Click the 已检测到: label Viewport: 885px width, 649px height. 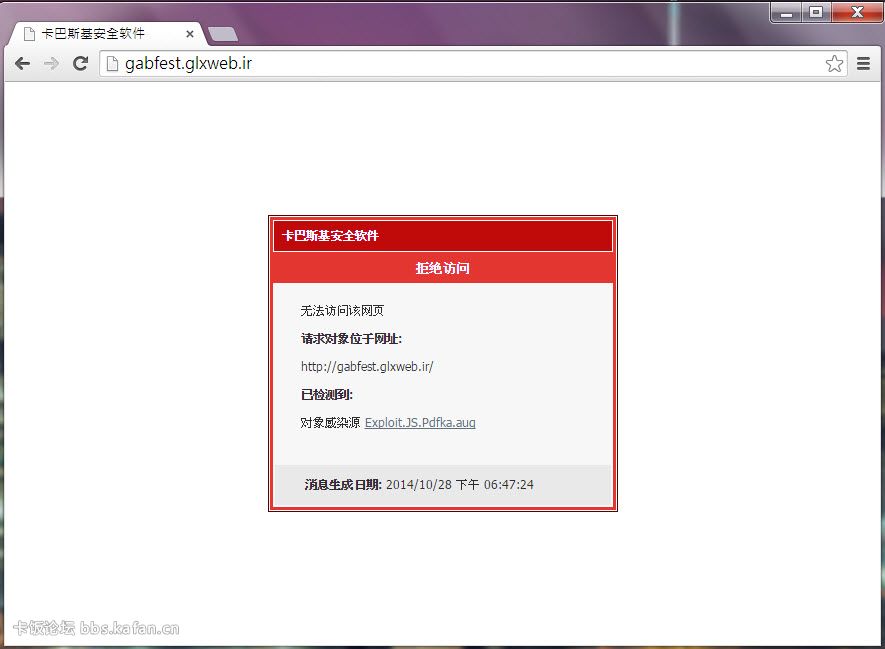327,395
